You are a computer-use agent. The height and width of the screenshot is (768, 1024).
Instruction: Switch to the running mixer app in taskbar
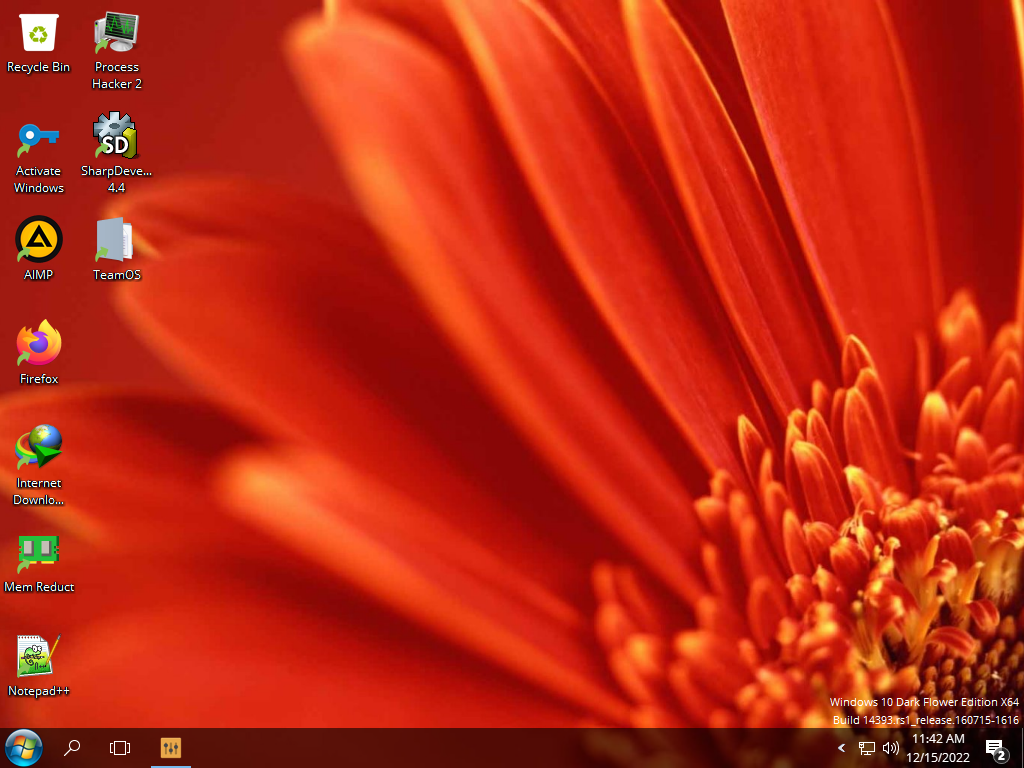[x=170, y=747]
